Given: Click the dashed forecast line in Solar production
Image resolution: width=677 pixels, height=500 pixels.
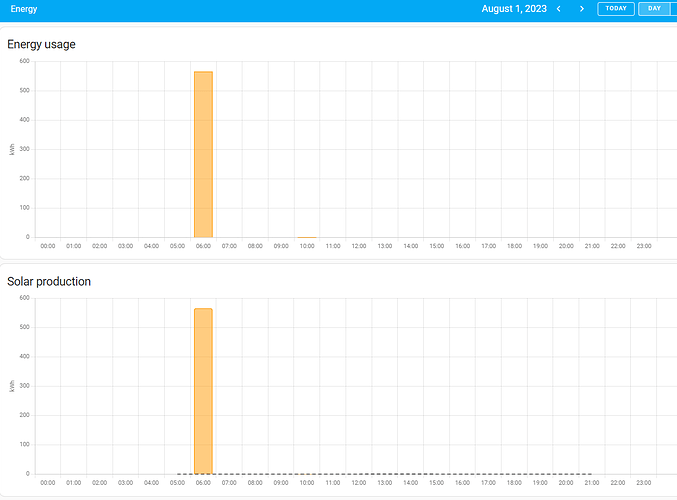Looking at the screenshot, I should click(x=384, y=474).
